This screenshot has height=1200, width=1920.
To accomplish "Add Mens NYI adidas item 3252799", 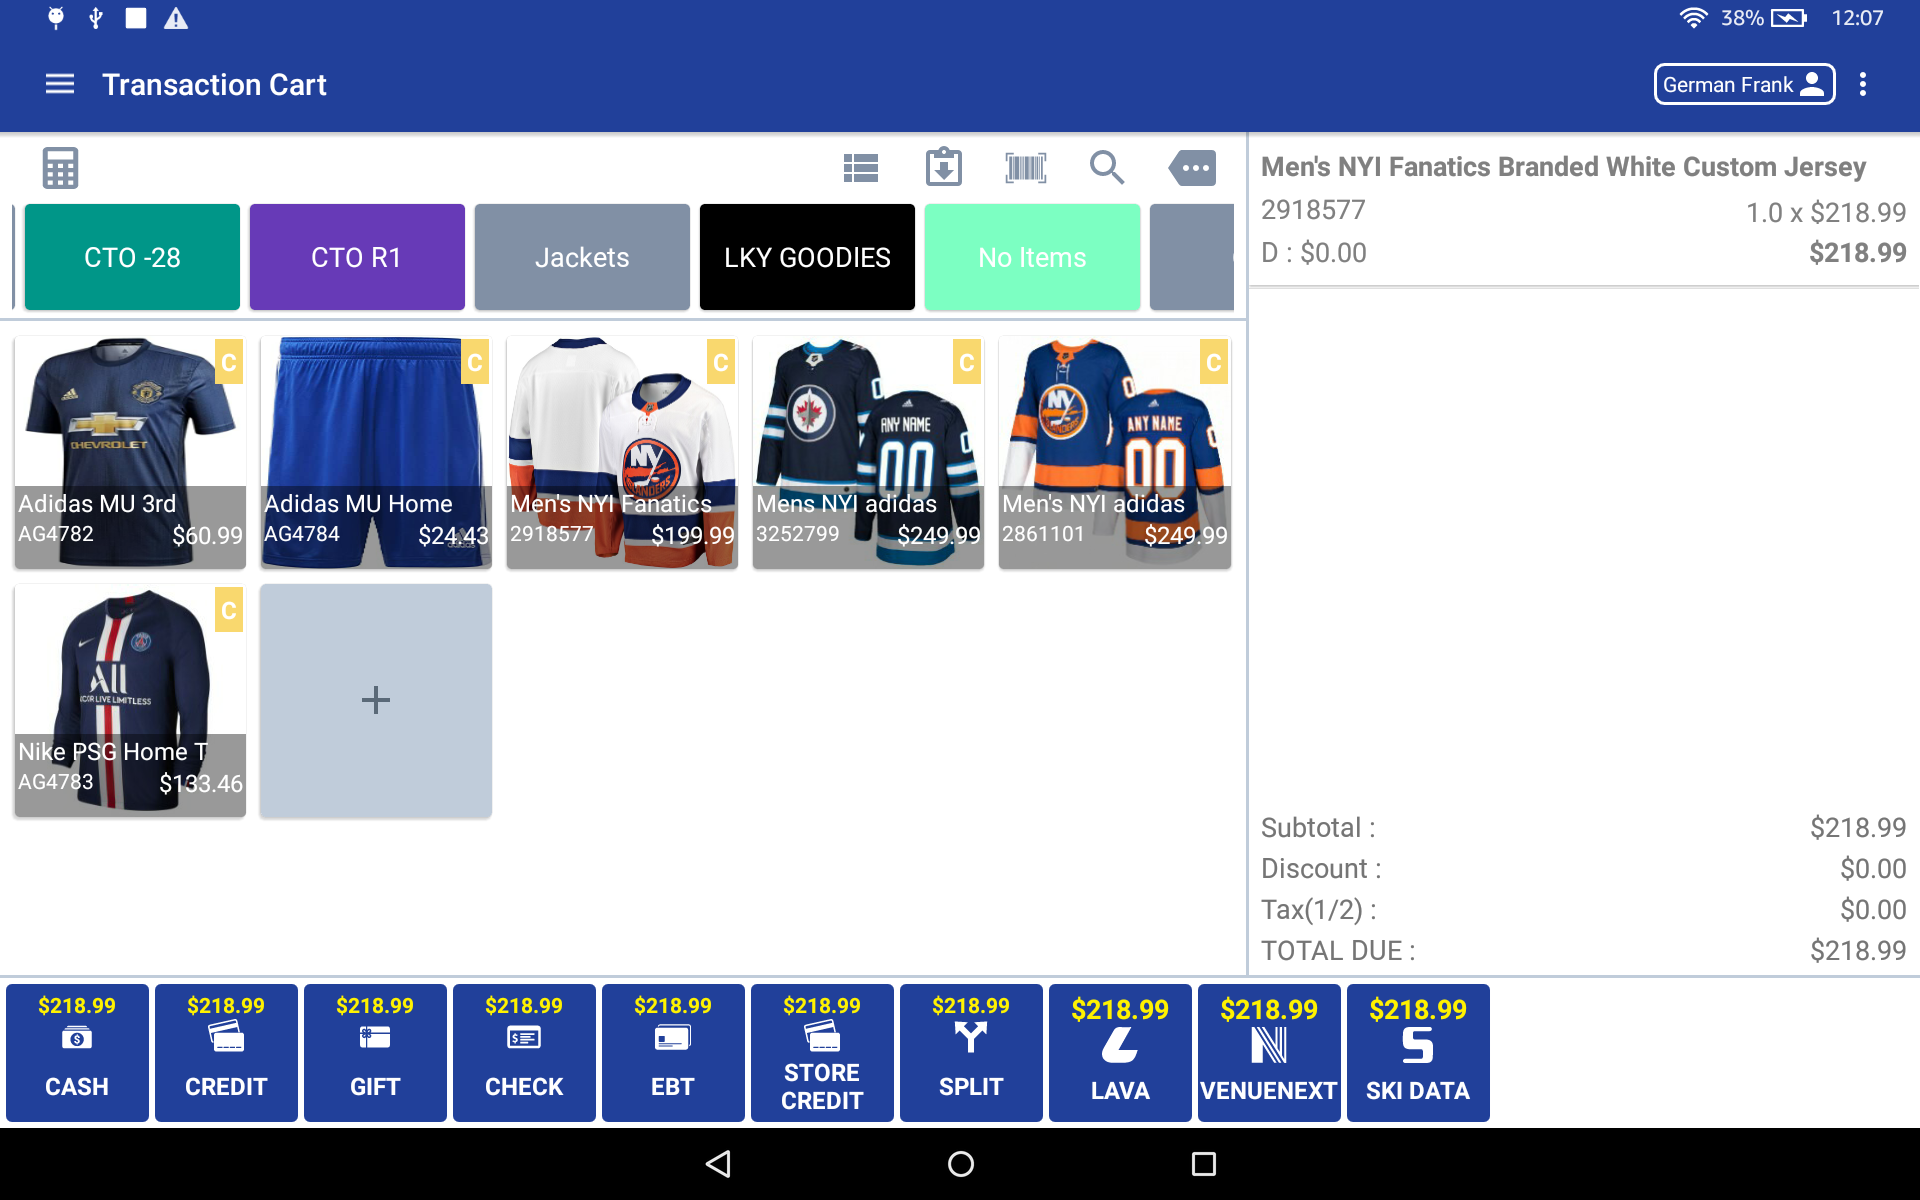I will 868,453.
